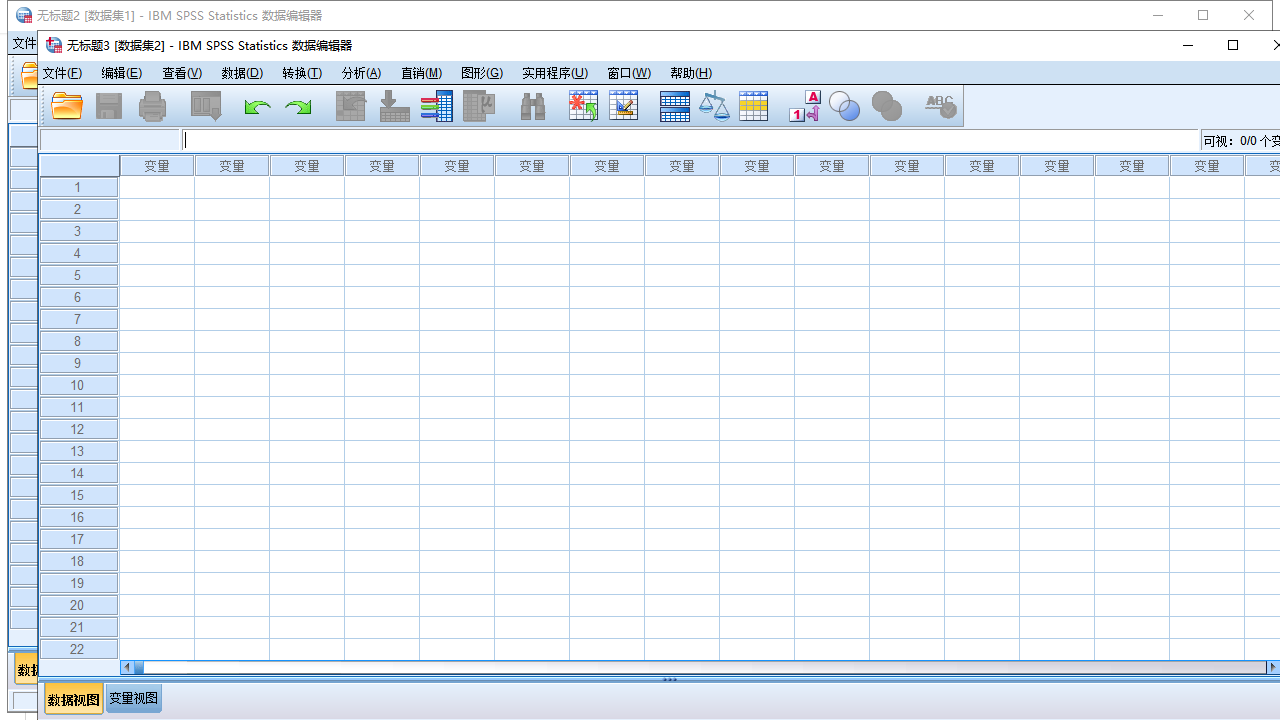The image size is (1280, 720).
Task: Open the 实用程序(U) menu
Action: point(555,73)
